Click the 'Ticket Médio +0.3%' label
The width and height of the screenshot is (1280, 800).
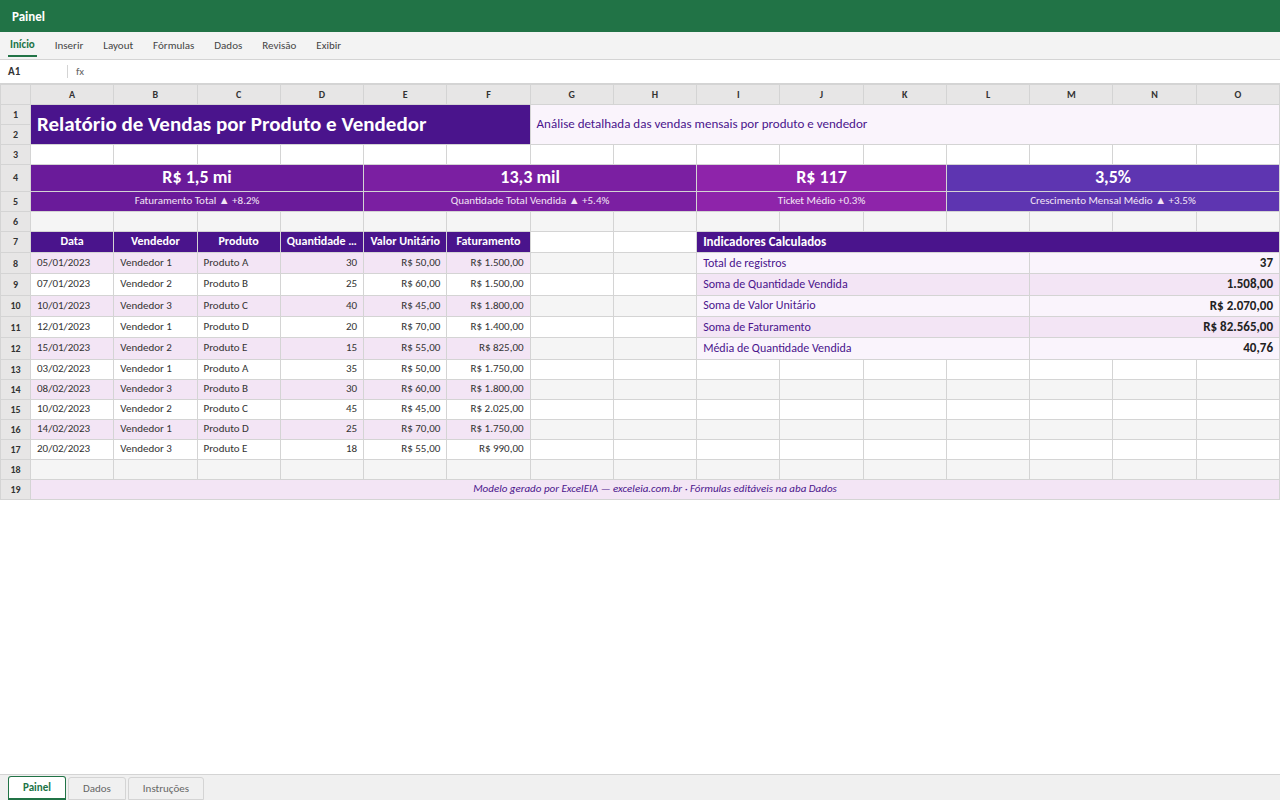[822, 201]
